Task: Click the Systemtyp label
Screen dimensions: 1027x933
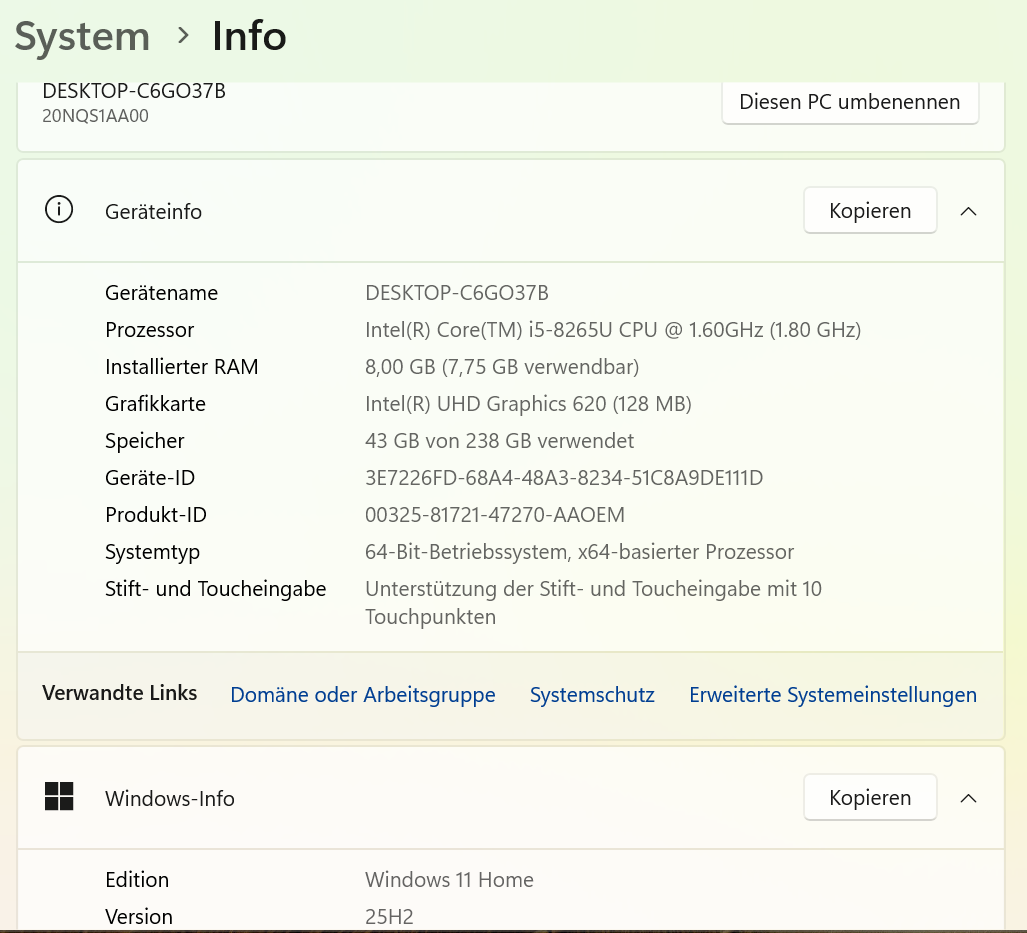Action: [152, 552]
